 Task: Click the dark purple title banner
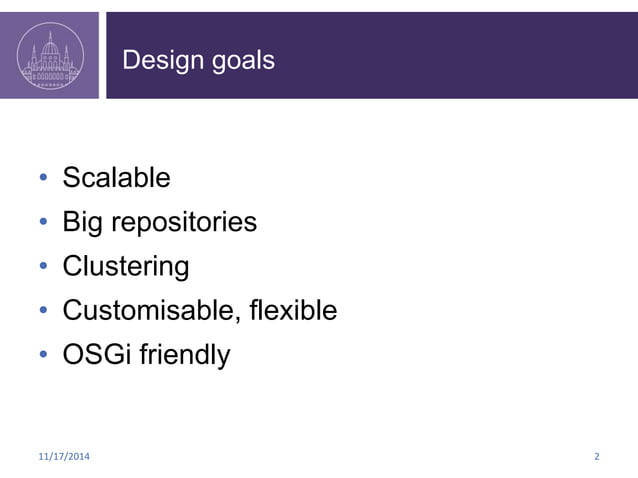372,55
